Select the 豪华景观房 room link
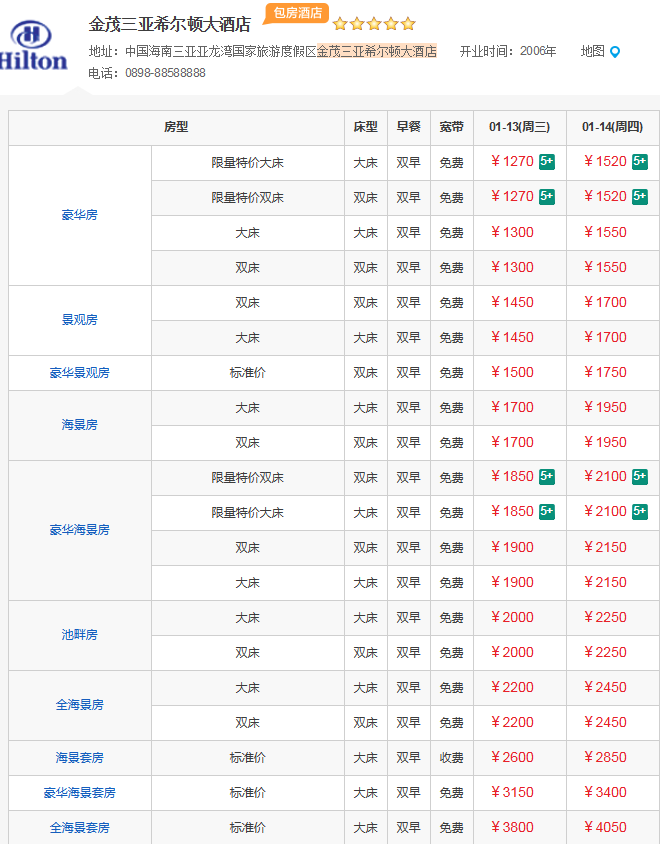 [80, 373]
